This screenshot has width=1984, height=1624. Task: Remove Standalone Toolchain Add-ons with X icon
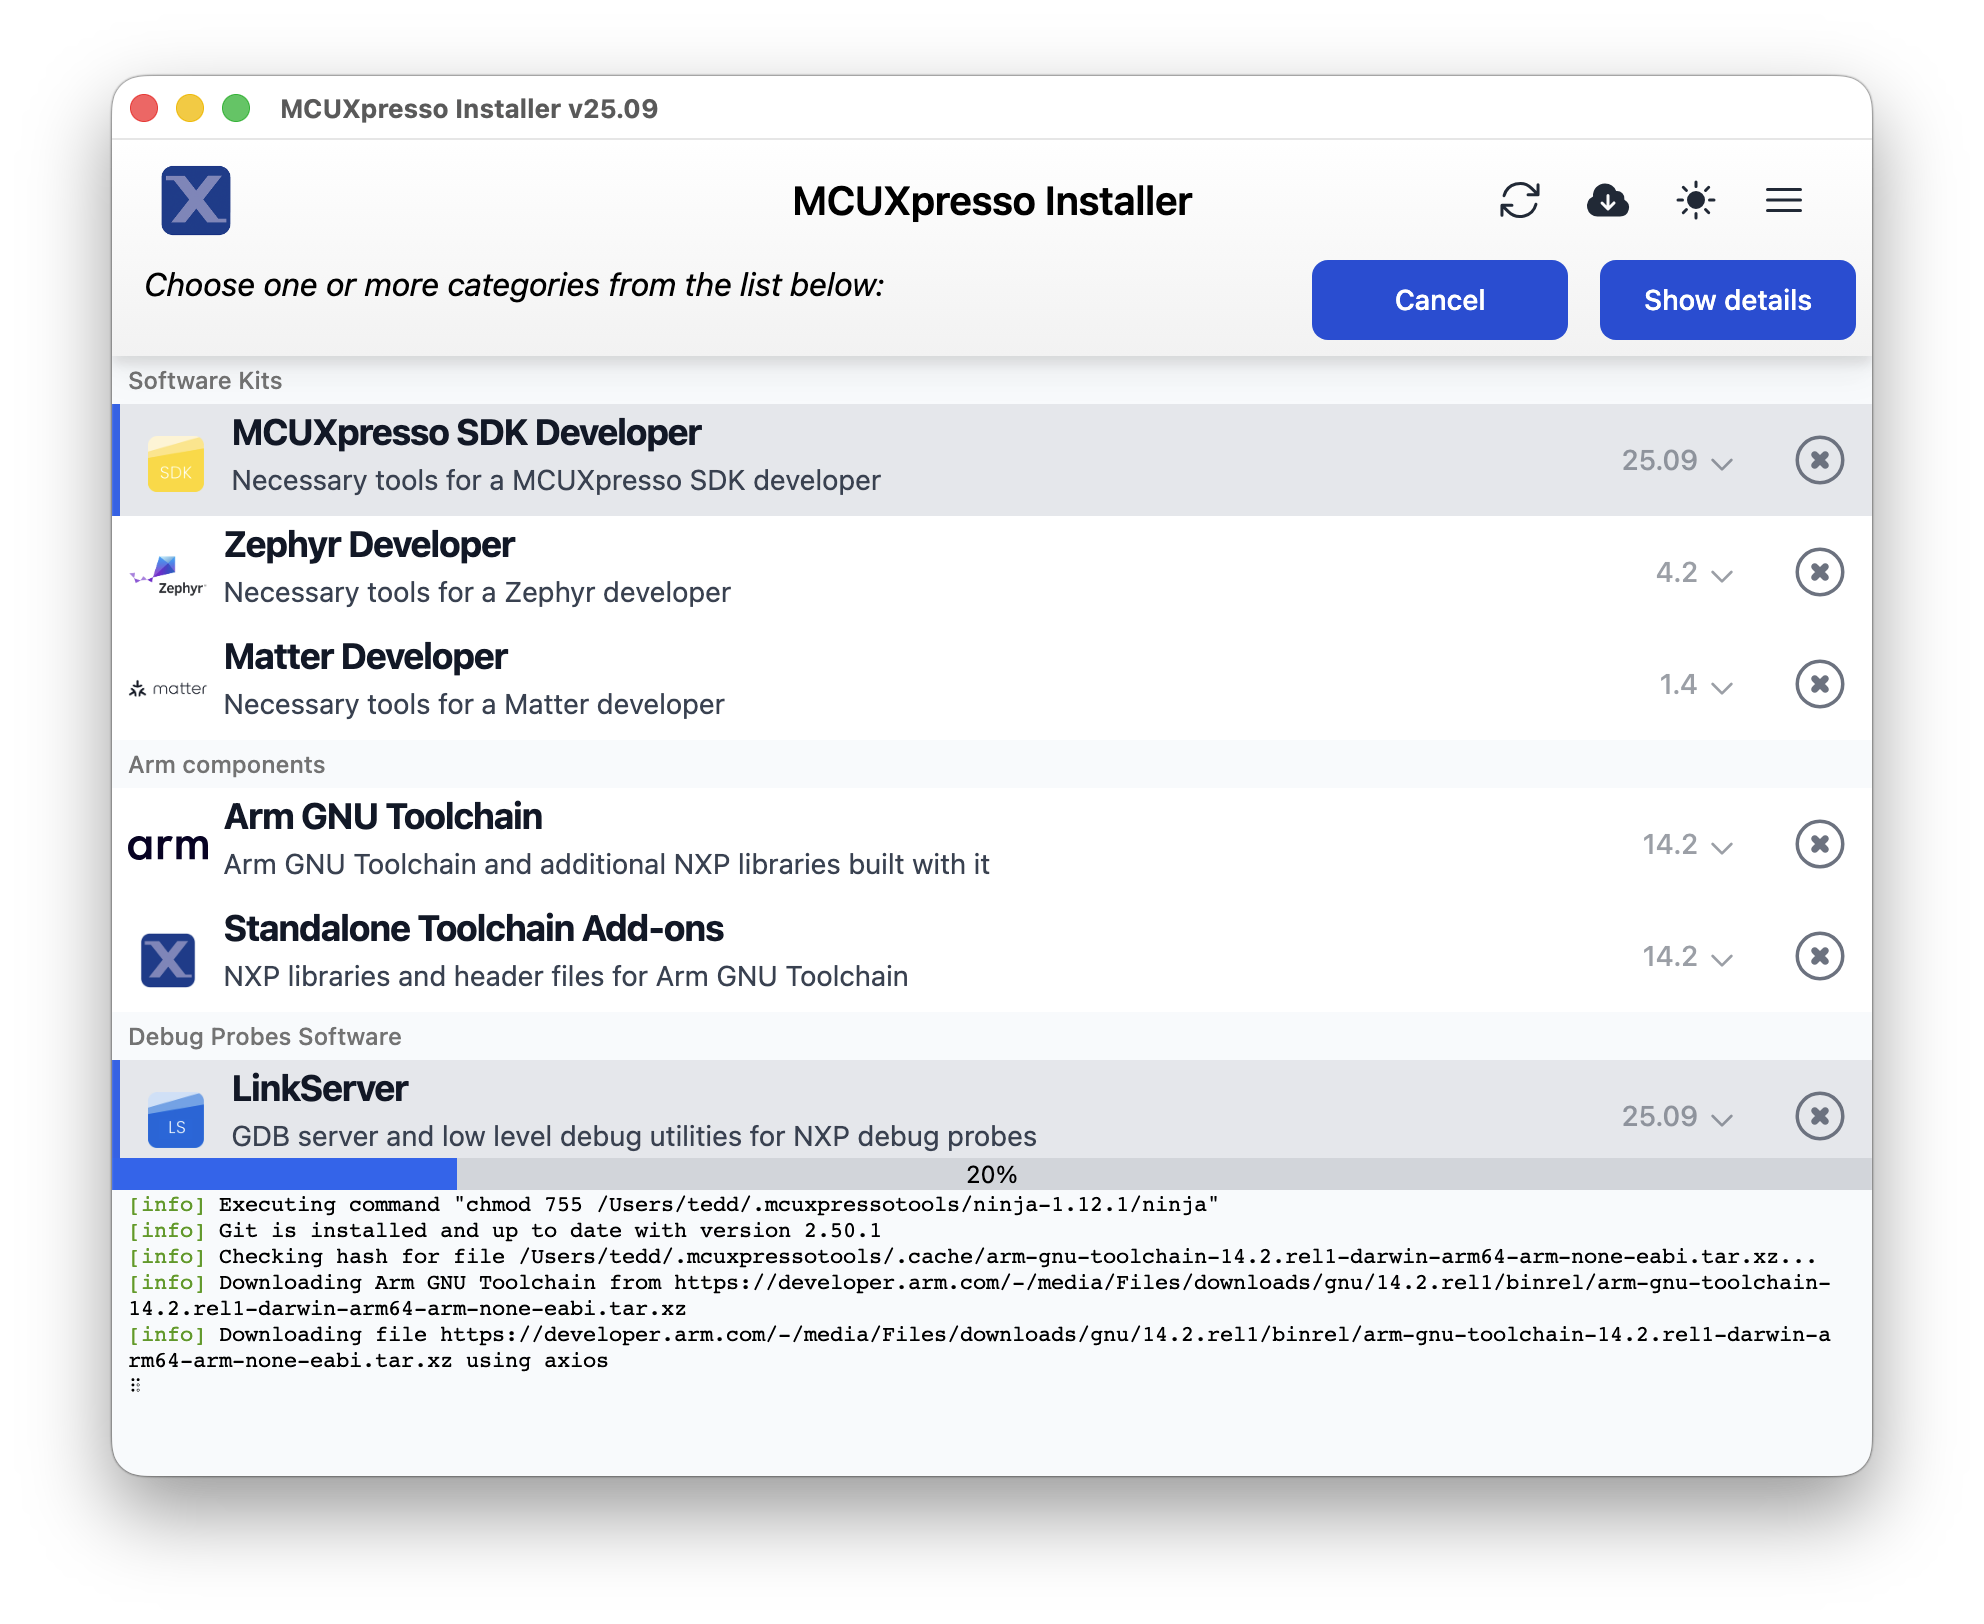point(1819,956)
